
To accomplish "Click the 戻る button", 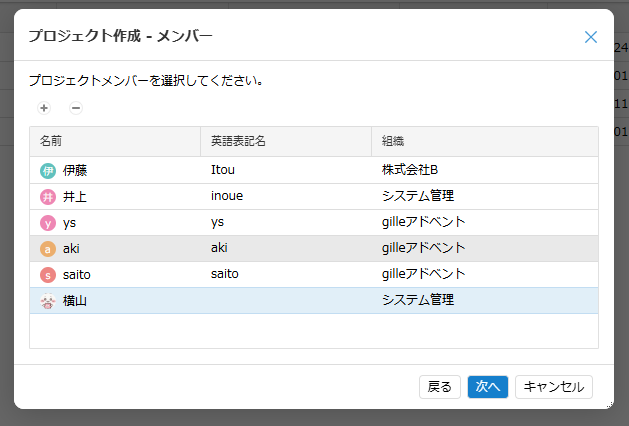I will click(440, 387).
